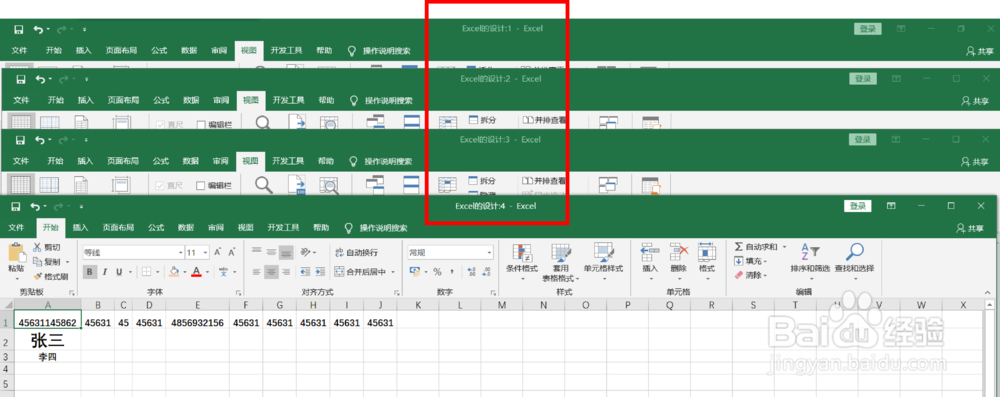The width and height of the screenshot is (1000, 397).
Task: Select center align icon
Action: [271, 272]
